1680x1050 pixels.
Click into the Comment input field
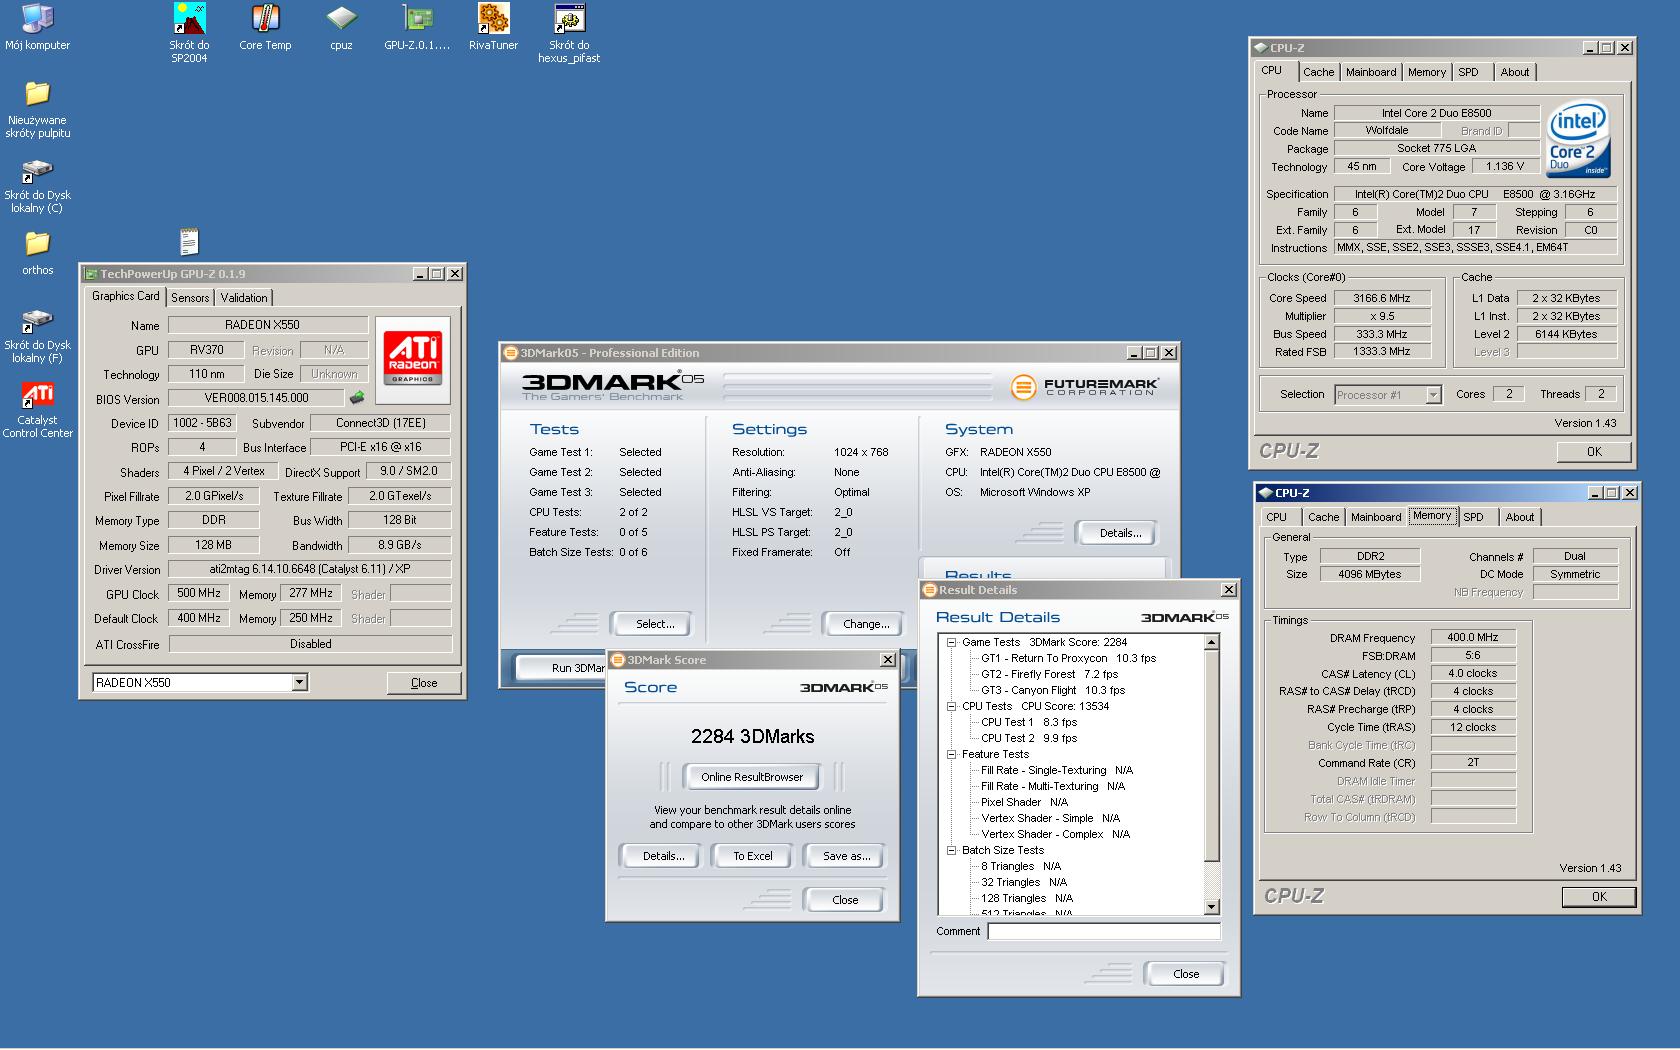coord(1104,931)
